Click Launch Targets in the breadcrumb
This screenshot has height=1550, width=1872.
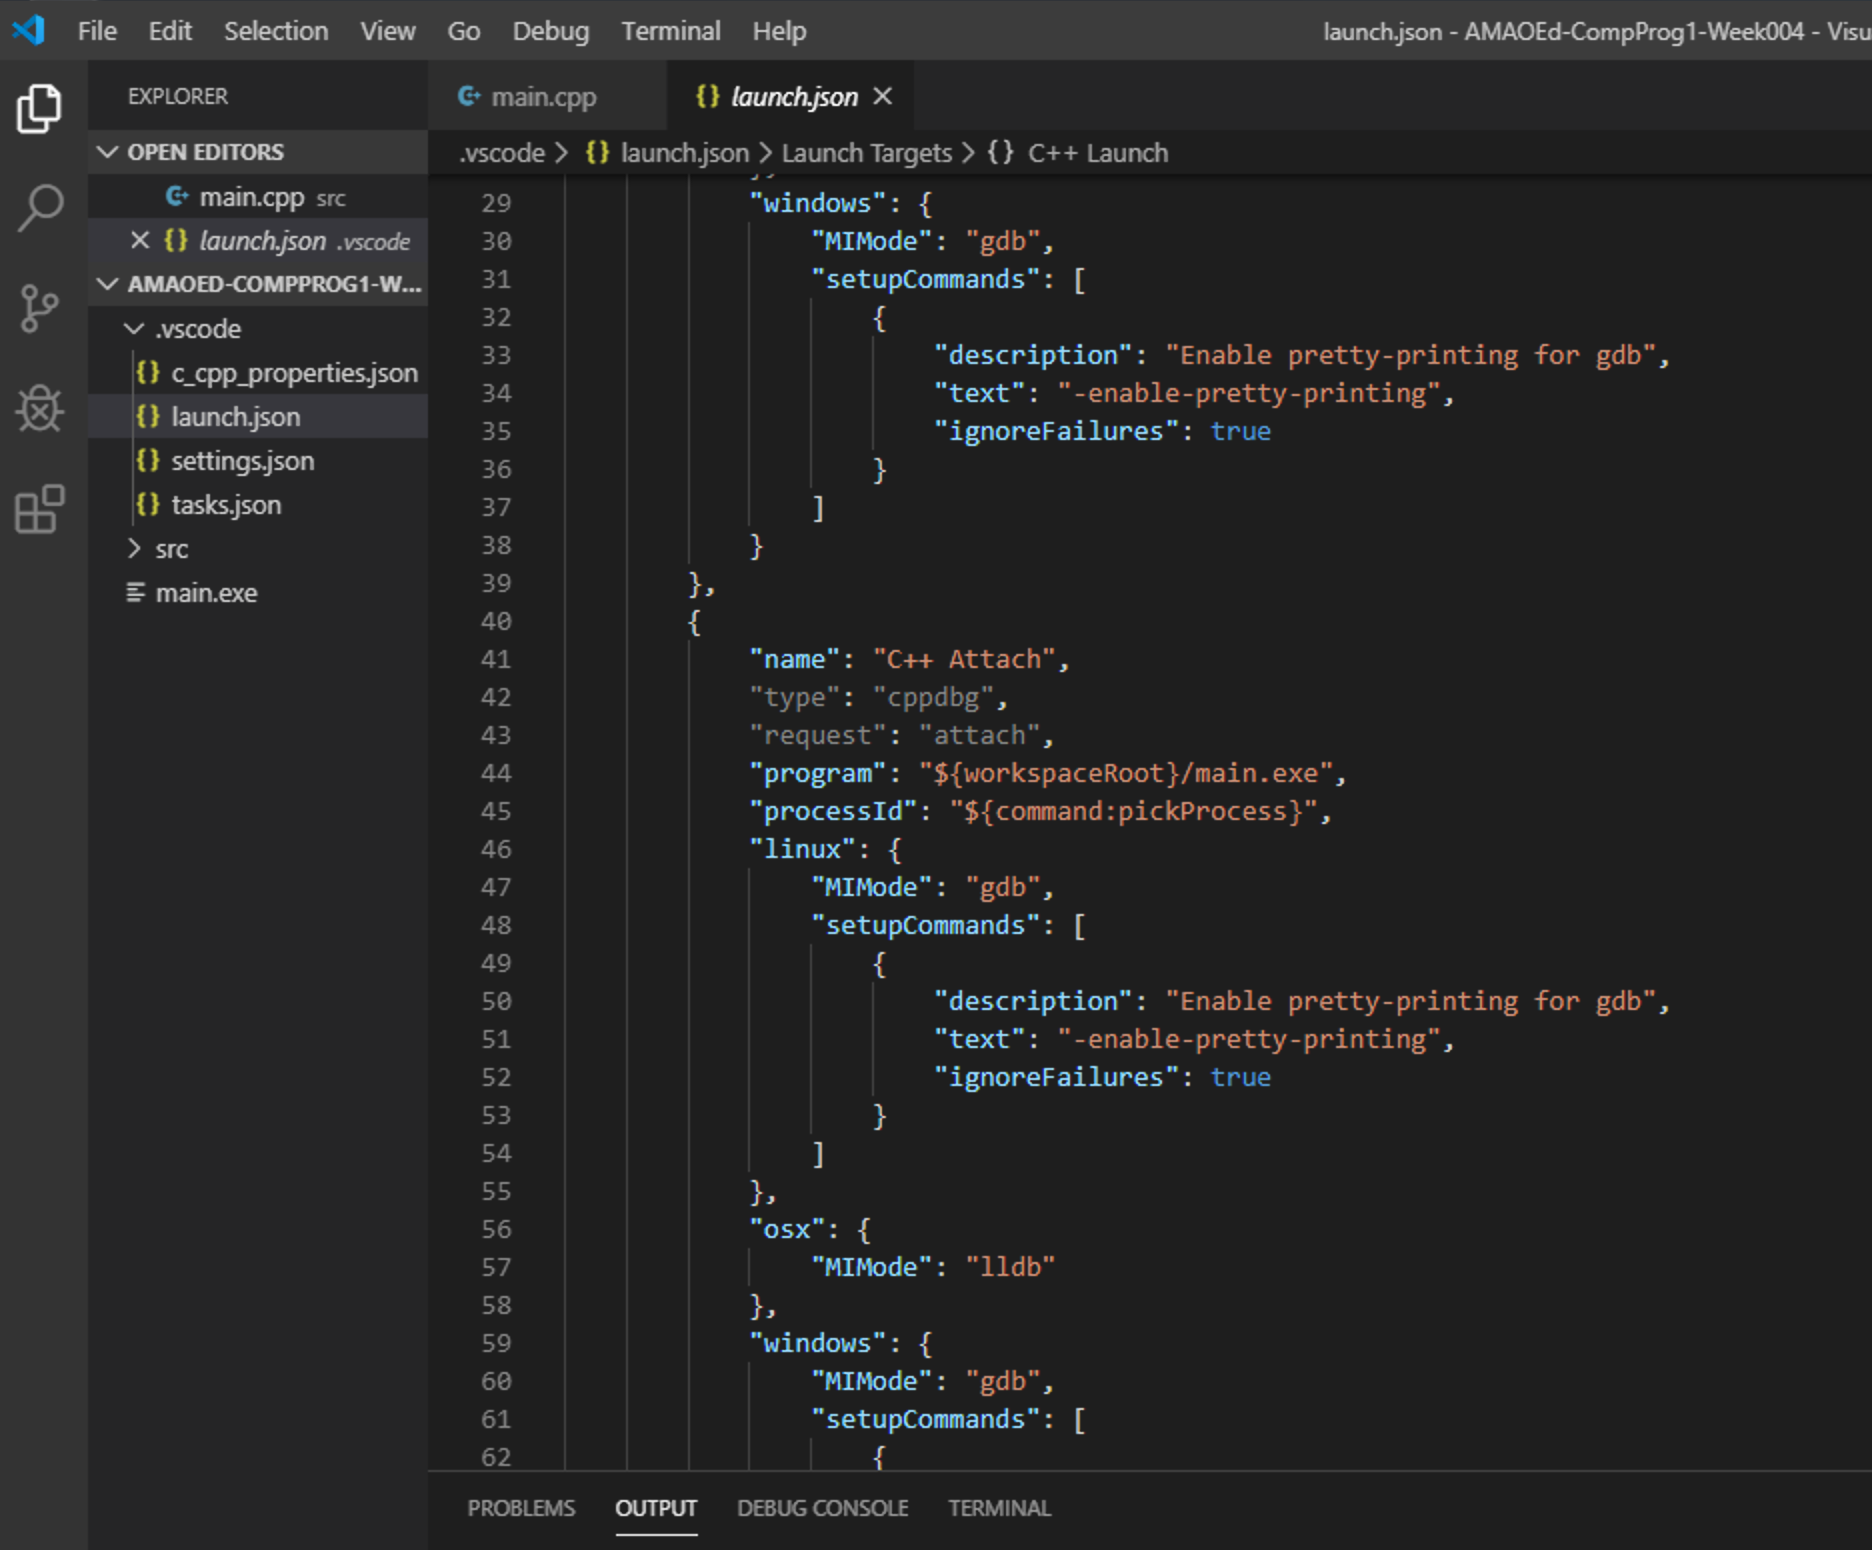coord(866,153)
